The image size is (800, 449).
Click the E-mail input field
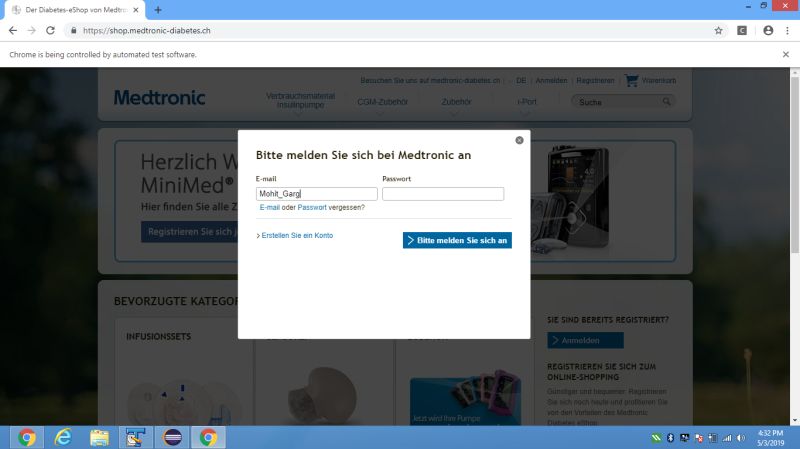click(x=316, y=194)
